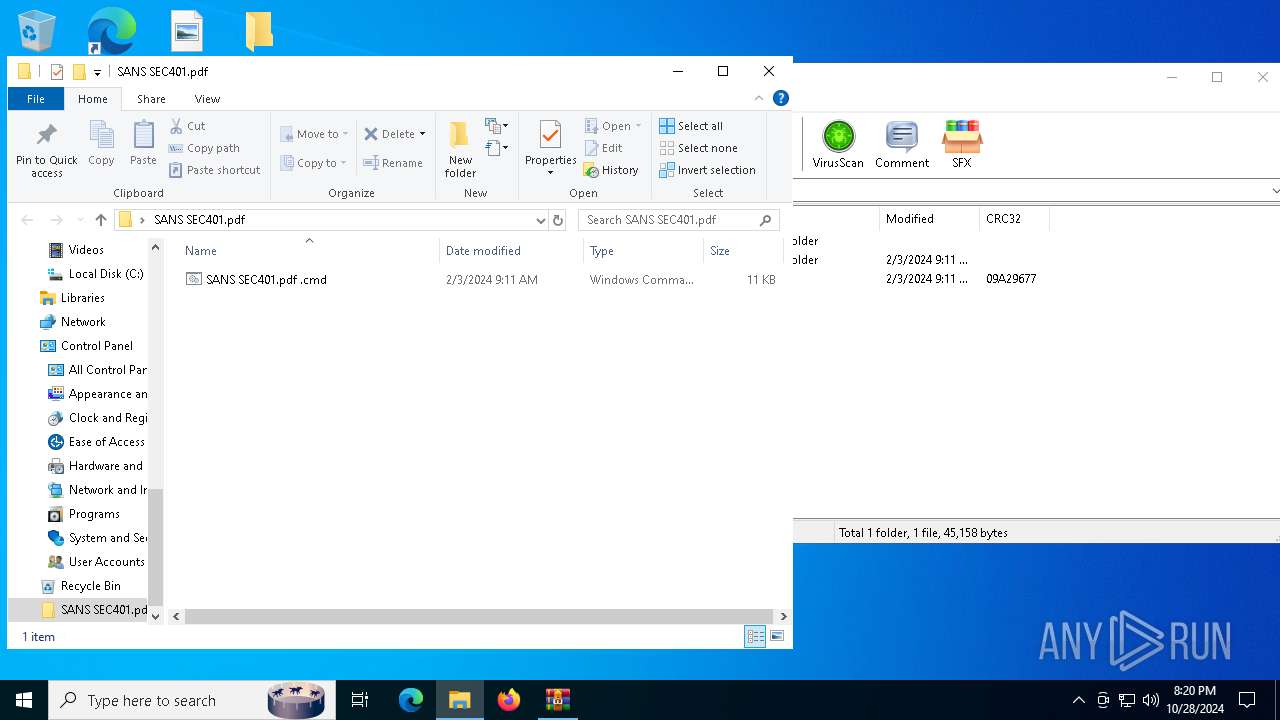Screen dimensions: 1280x720
Task: Select Programs in navigation tree
Action: 94,514
